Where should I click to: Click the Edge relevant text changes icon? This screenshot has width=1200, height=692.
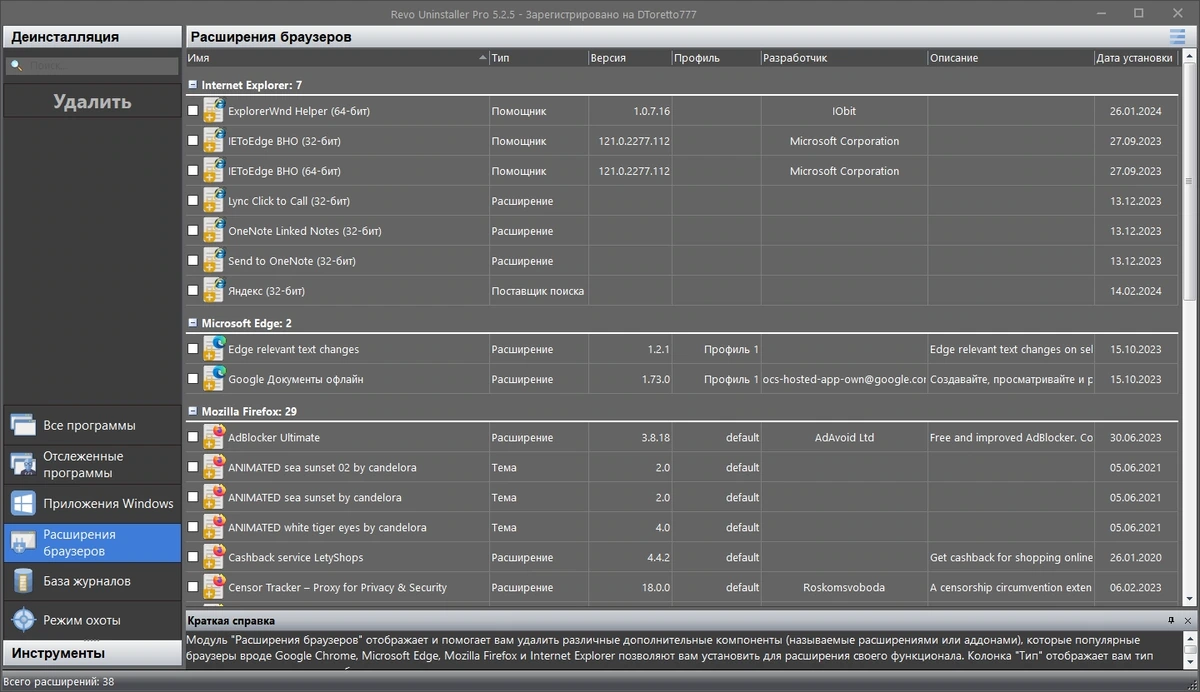[x=214, y=349]
